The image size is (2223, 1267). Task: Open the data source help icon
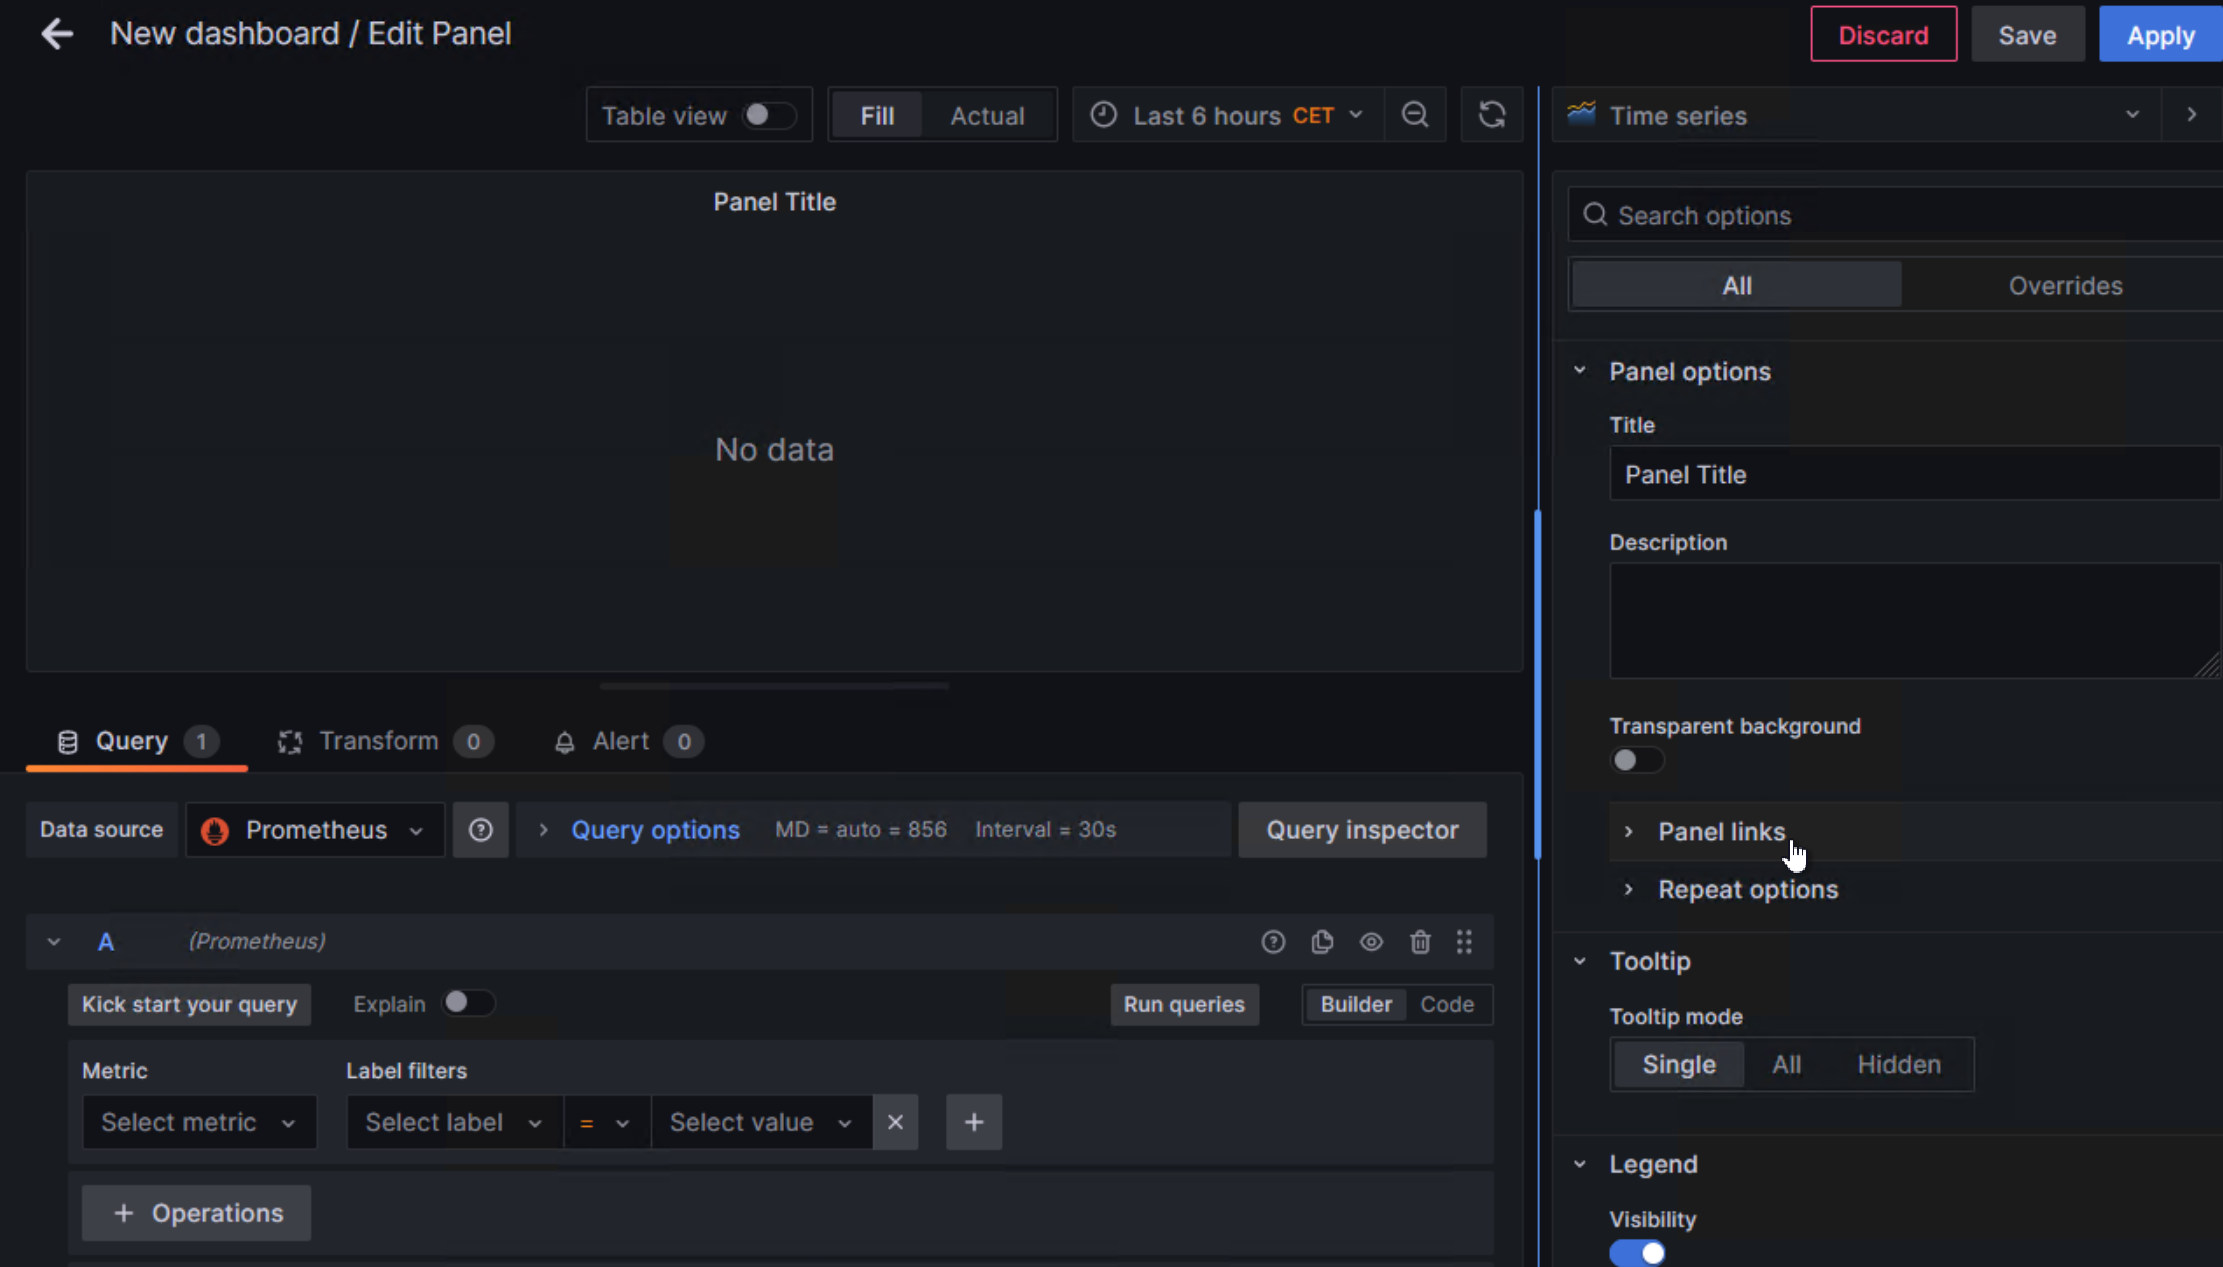coord(480,830)
